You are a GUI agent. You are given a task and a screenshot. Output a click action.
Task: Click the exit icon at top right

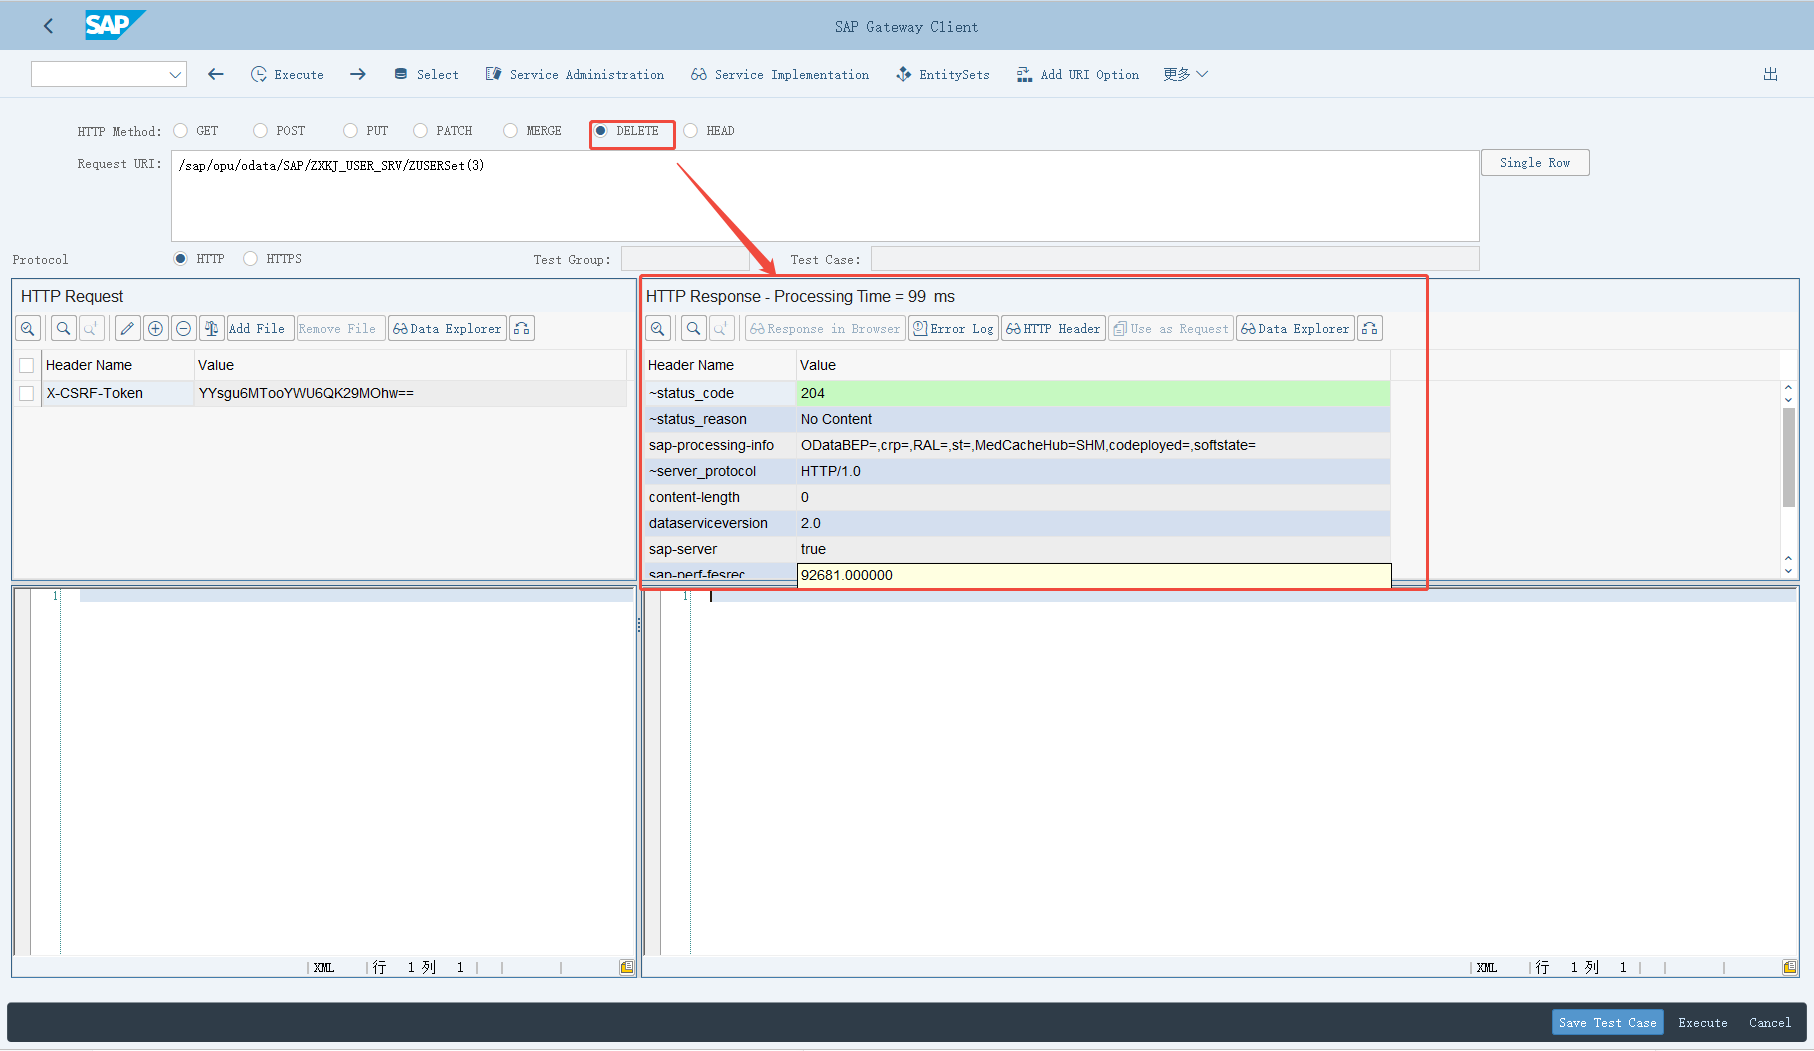click(1770, 74)
